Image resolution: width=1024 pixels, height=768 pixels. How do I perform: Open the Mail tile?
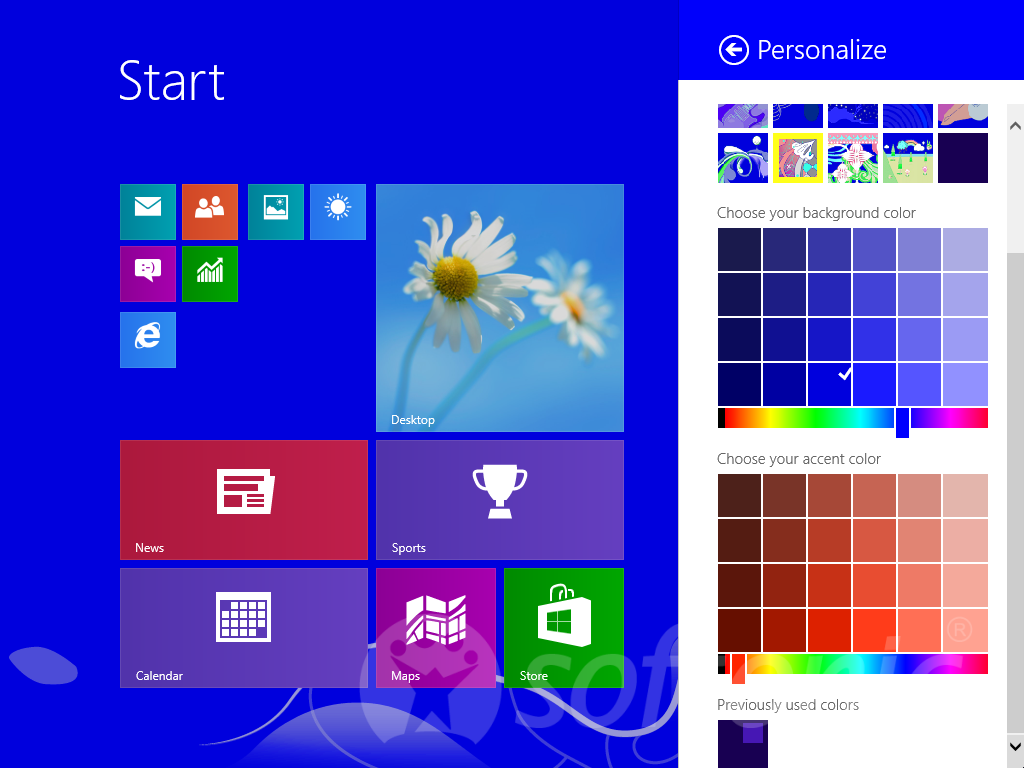coord(148,211)
